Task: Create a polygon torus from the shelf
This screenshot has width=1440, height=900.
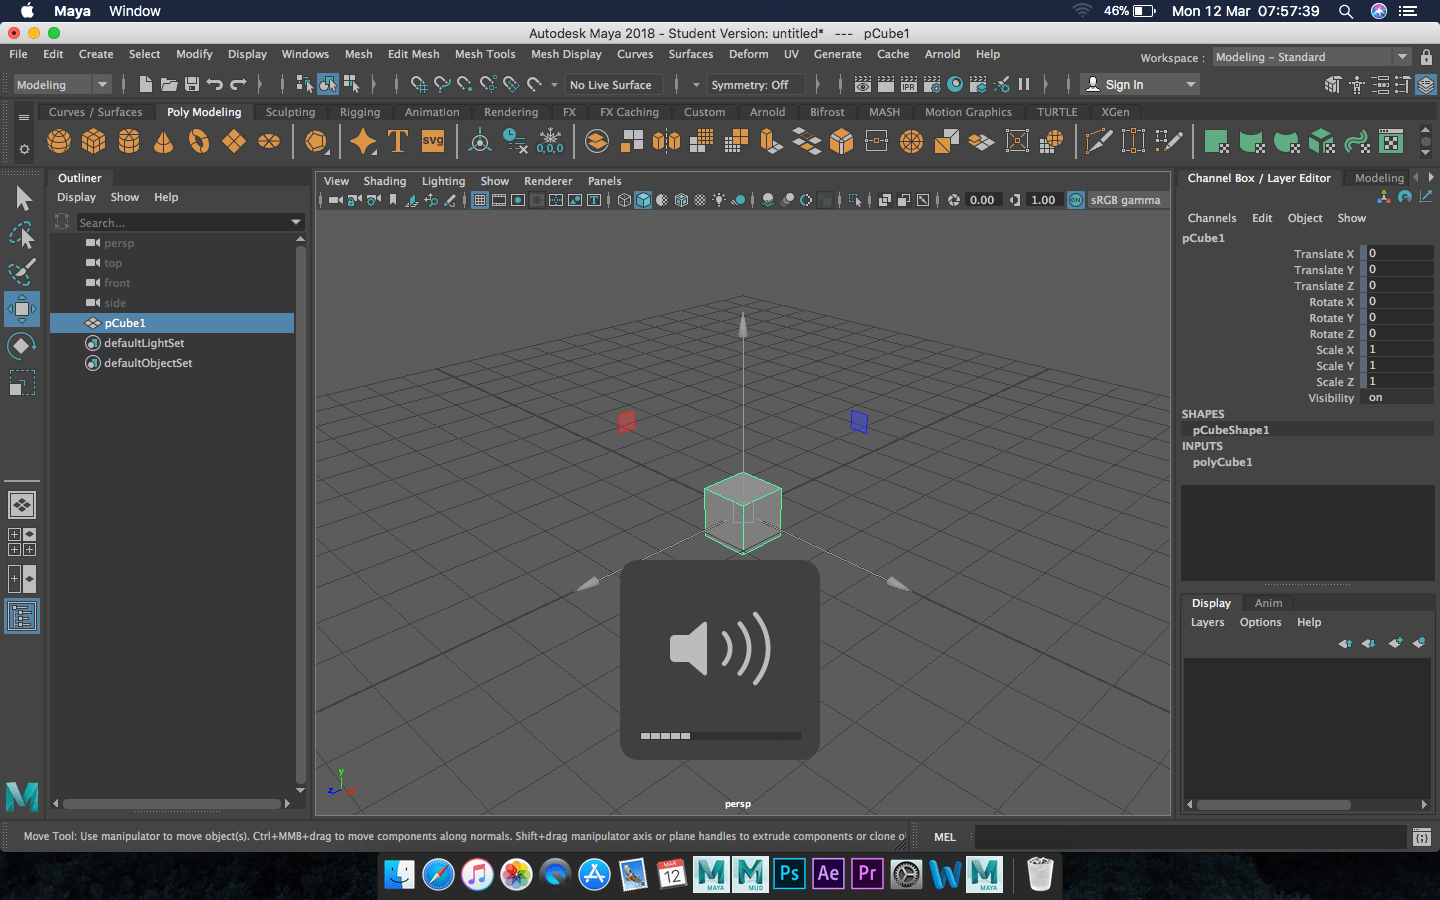Action: (x=198, y=141)
